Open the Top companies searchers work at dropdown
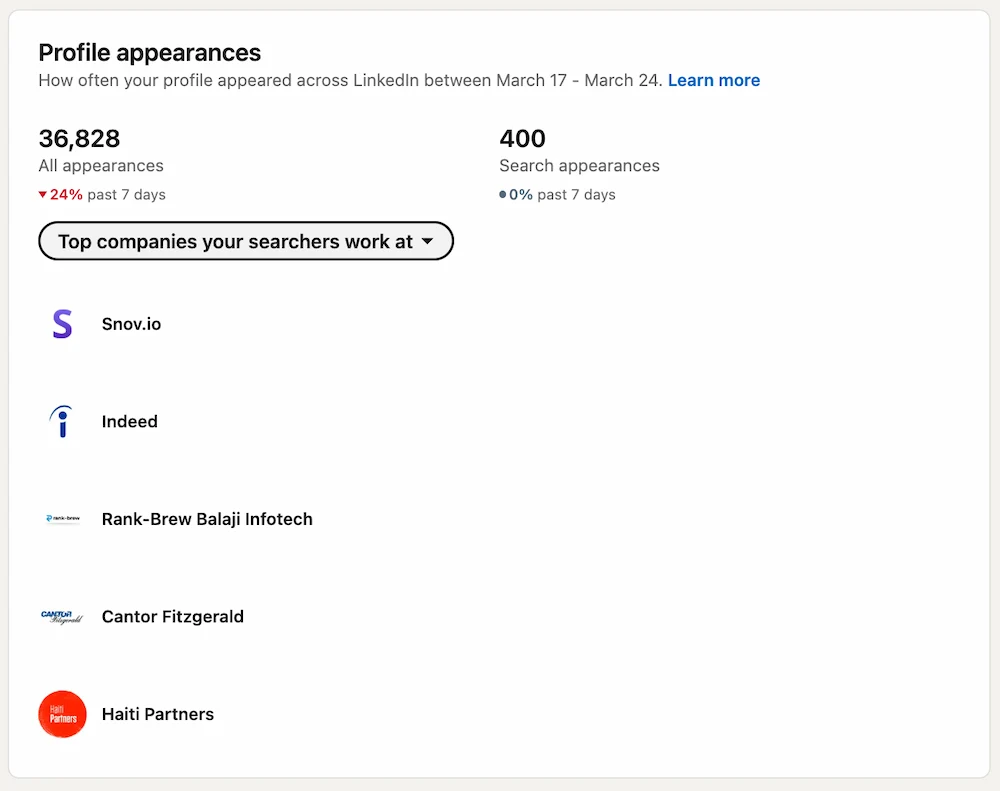1000x791 pixels. 245,241
